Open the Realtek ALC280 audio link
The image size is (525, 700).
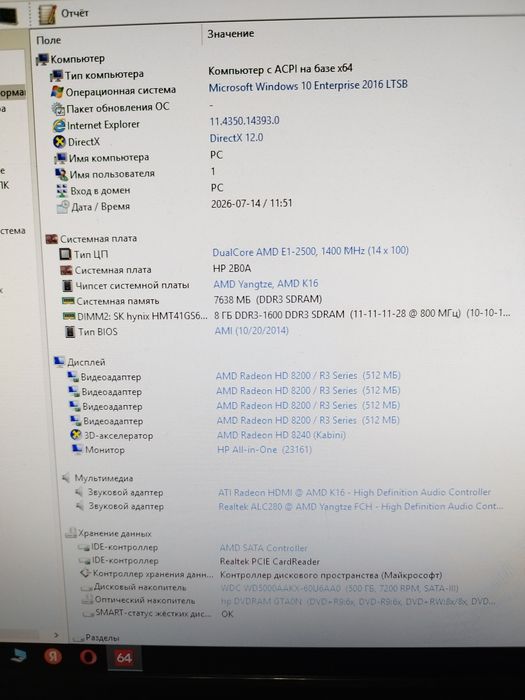click(x=361, y=506)
